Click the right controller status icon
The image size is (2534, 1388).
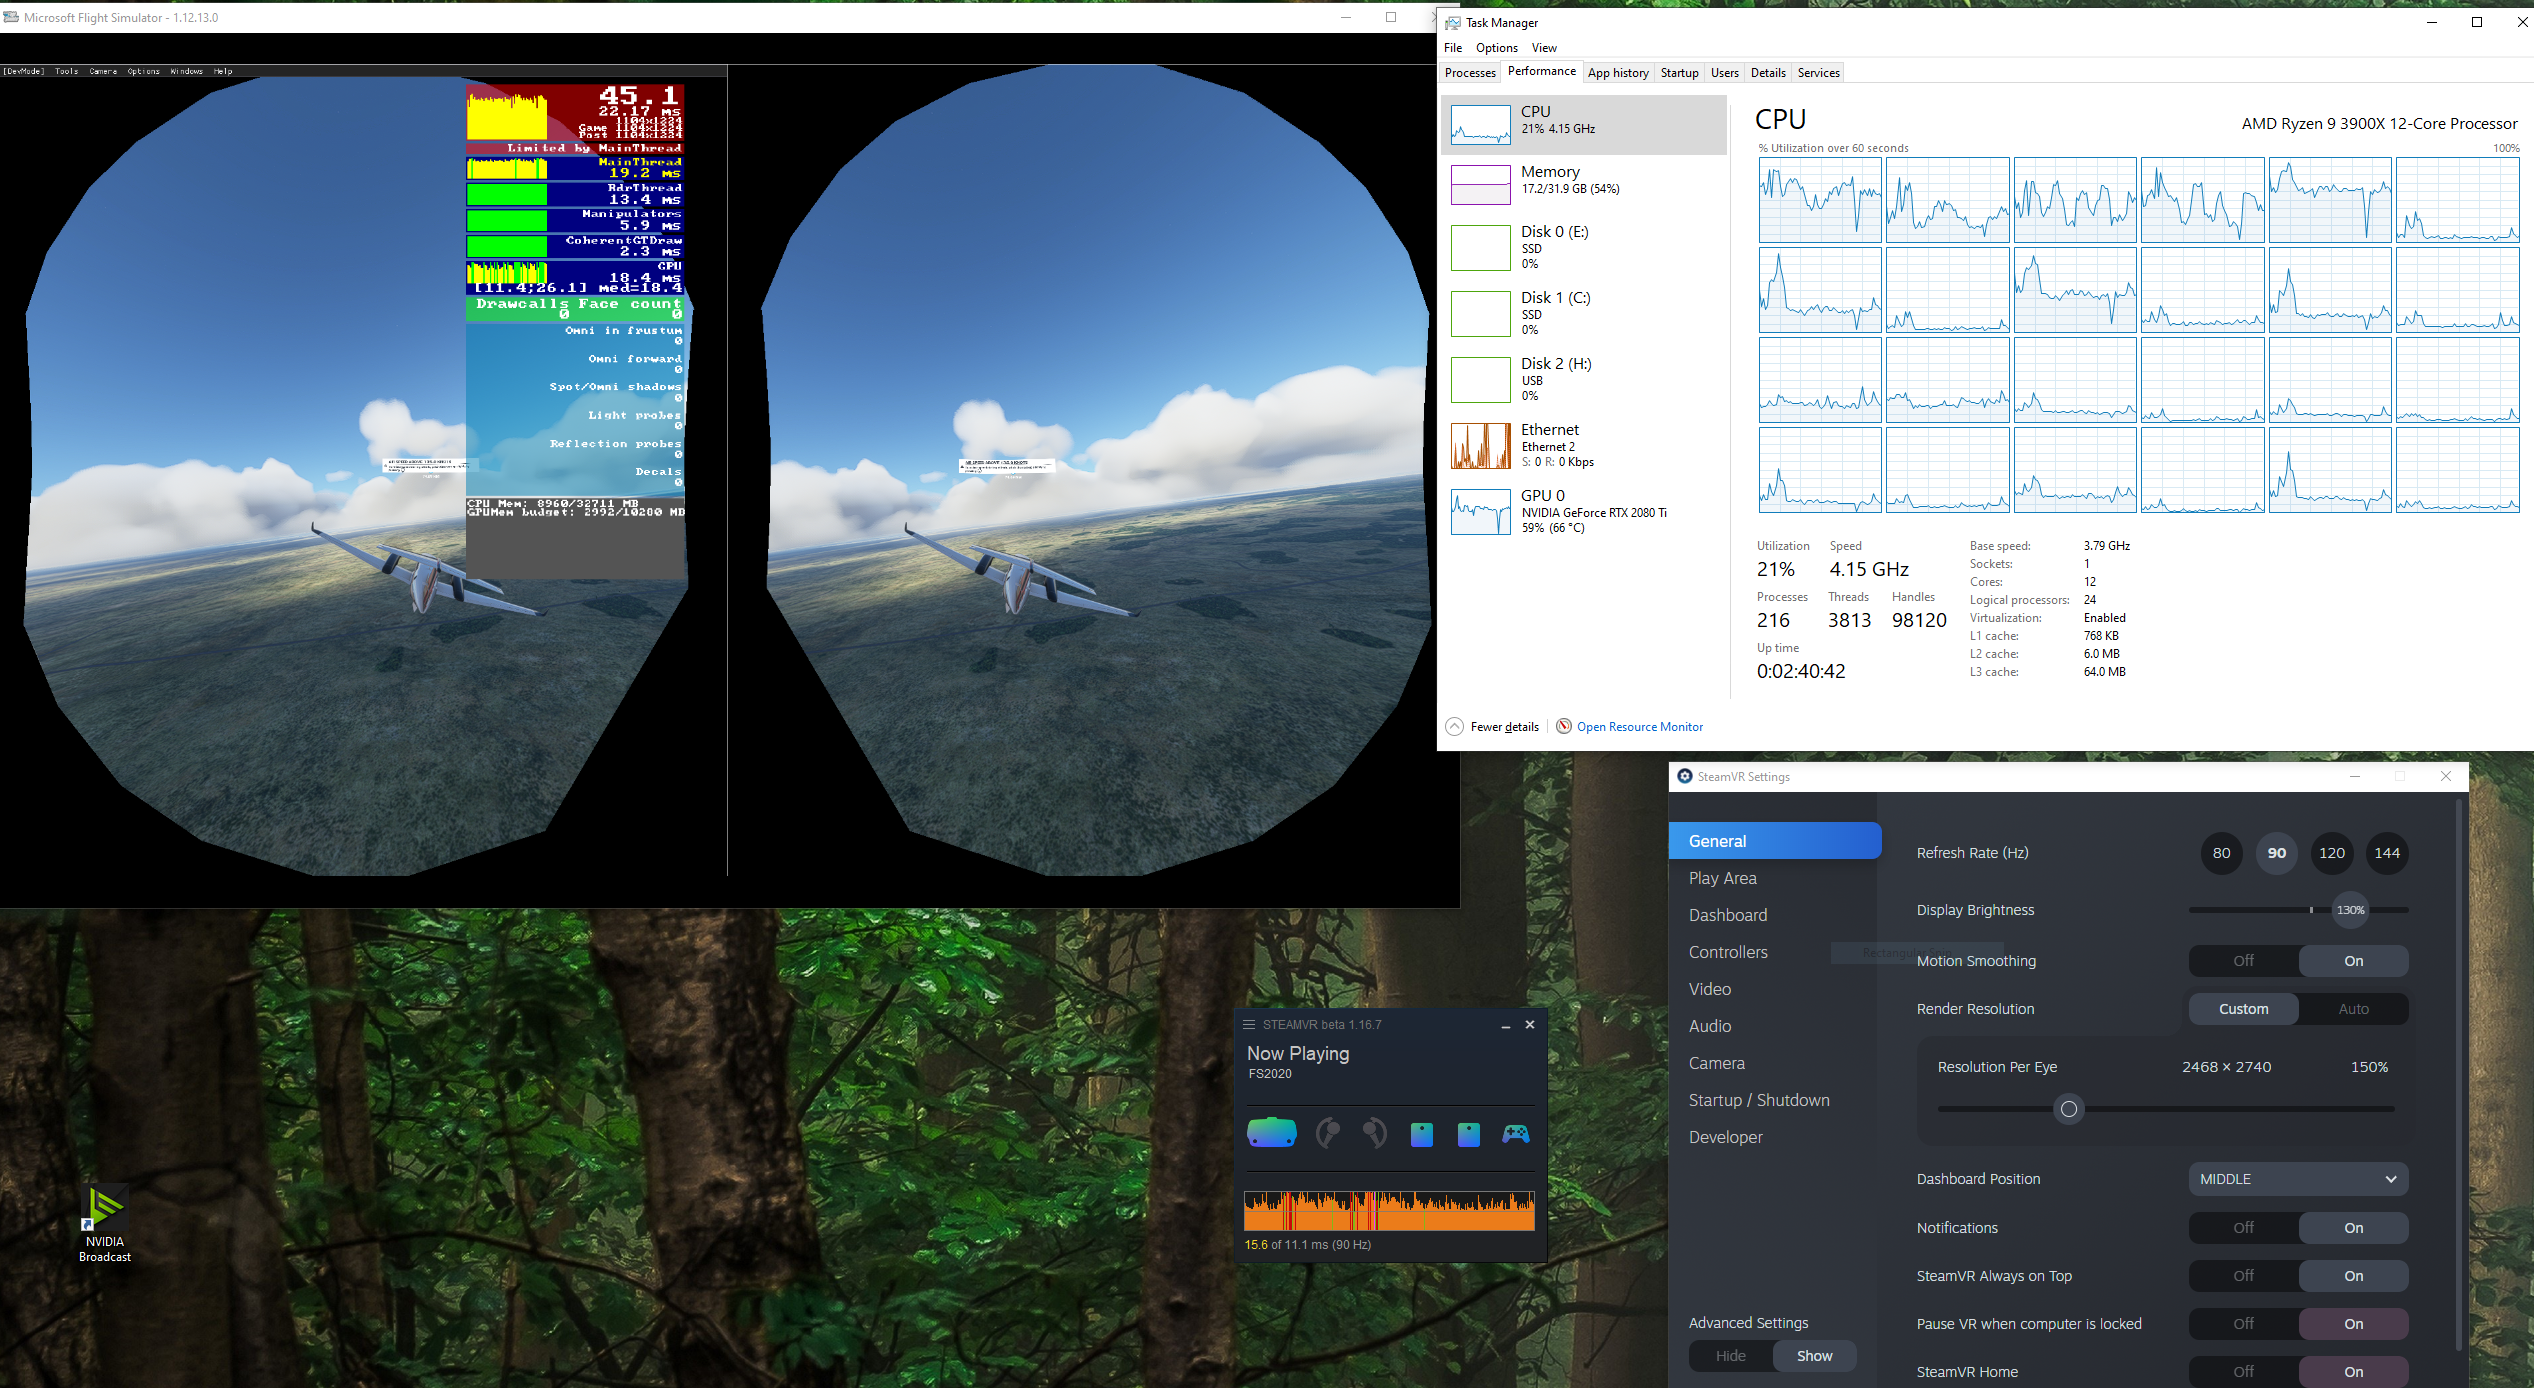tap(1374, 1133)
